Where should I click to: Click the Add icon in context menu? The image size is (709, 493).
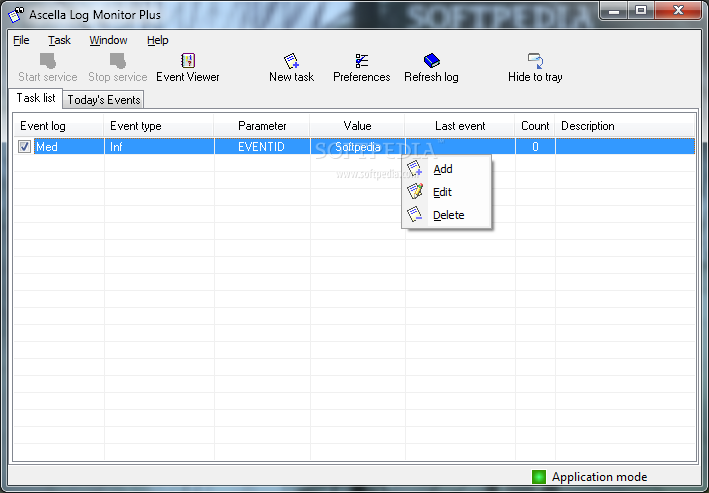(414, 168)
